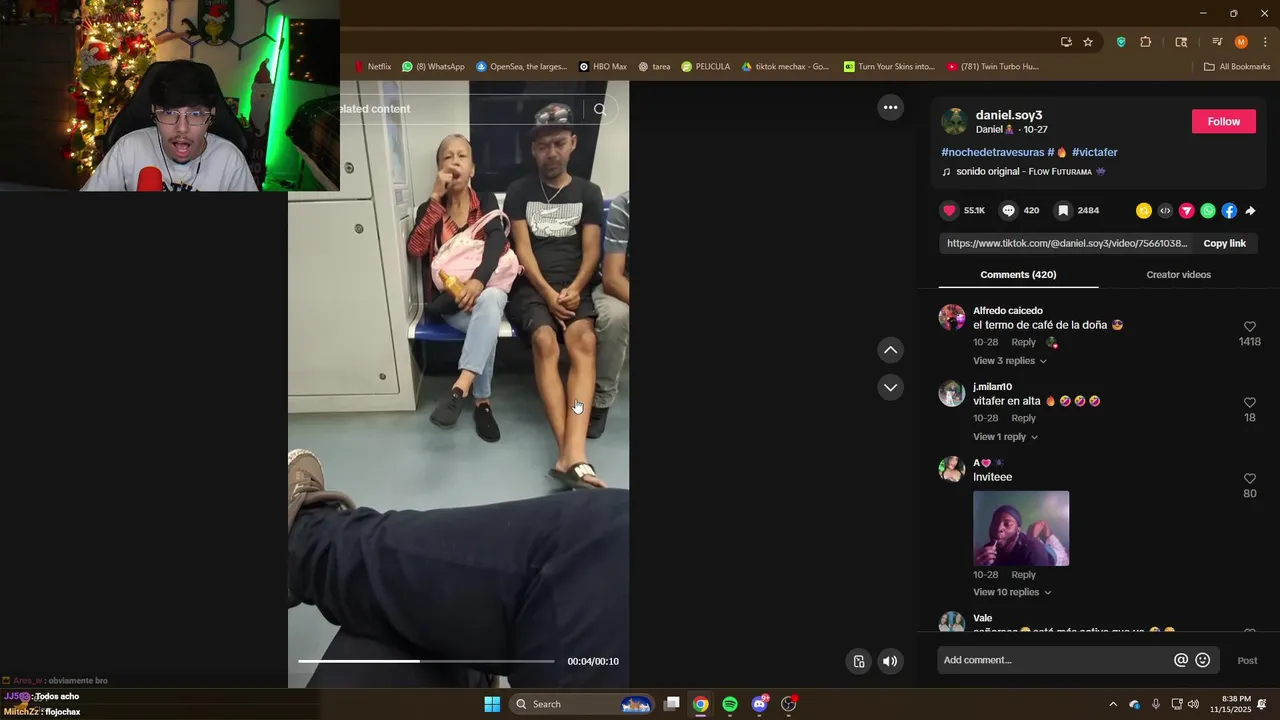Like Alfredo caicedo's comment

[x=1249, y=327]
